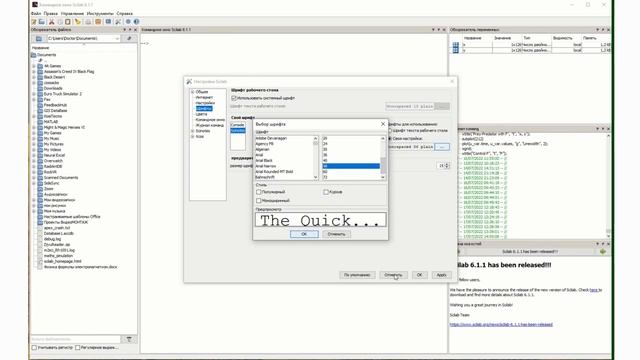Enable the 'Моноширинный' checkbox
Screen dimensions: 640x360
coord(259,201)
